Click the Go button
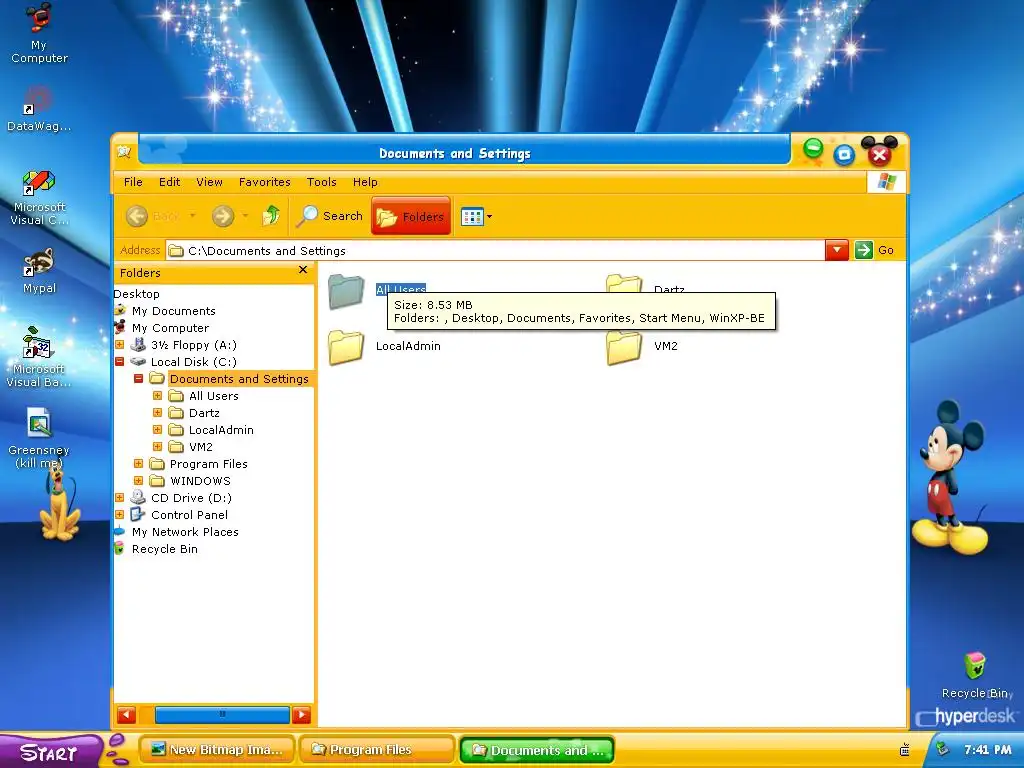 pyautogui.click(x=875, y=250)
